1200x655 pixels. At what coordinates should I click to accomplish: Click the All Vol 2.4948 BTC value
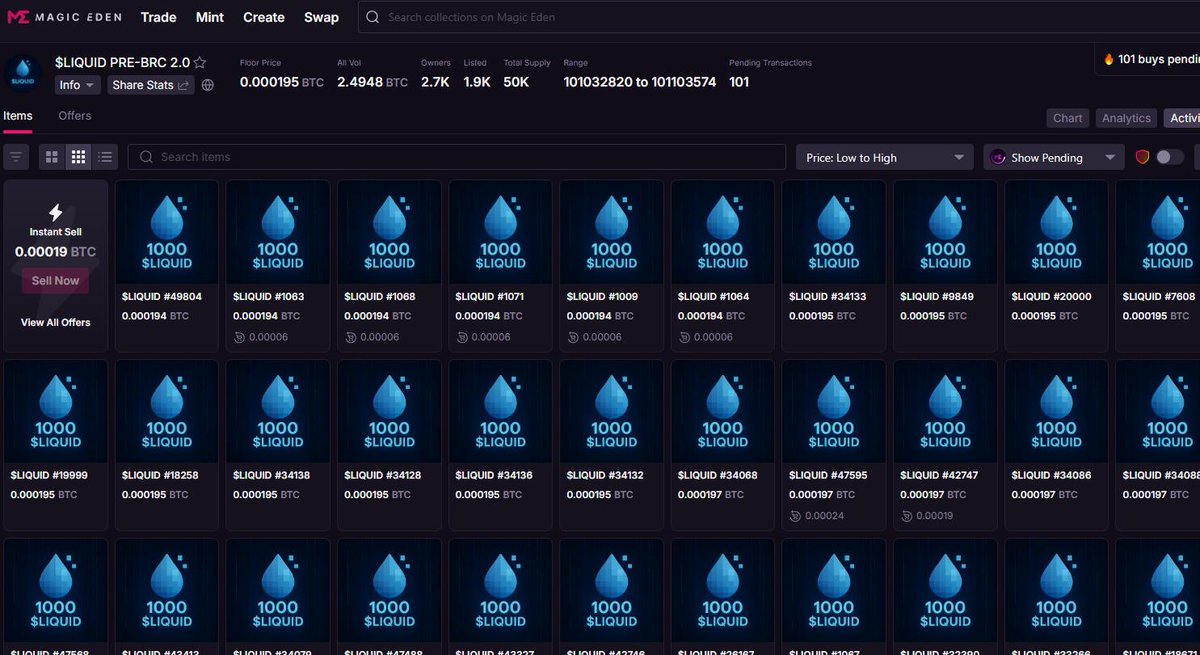(x=372, y=82)
